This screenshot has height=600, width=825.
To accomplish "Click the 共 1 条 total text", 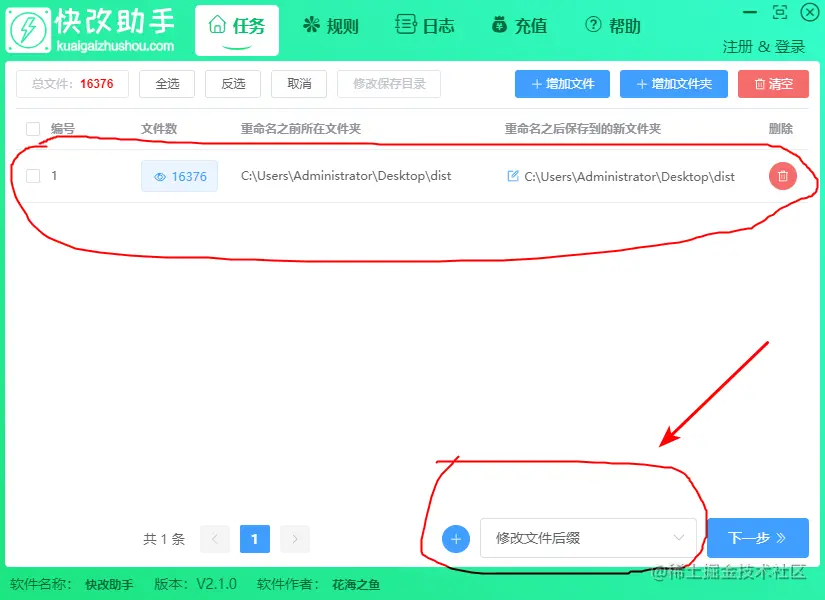I will (164, 539).
